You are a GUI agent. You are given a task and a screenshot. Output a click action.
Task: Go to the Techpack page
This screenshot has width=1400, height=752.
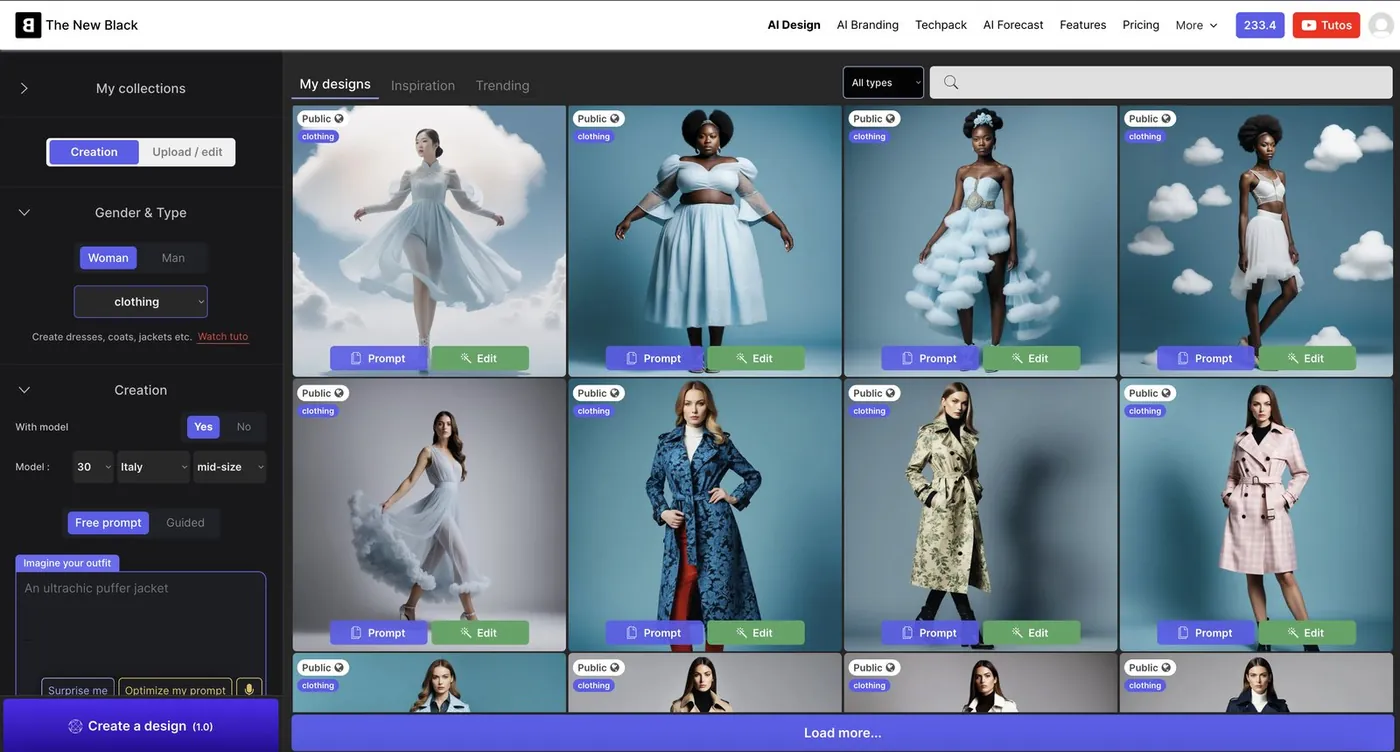click(x=941, y=25)
